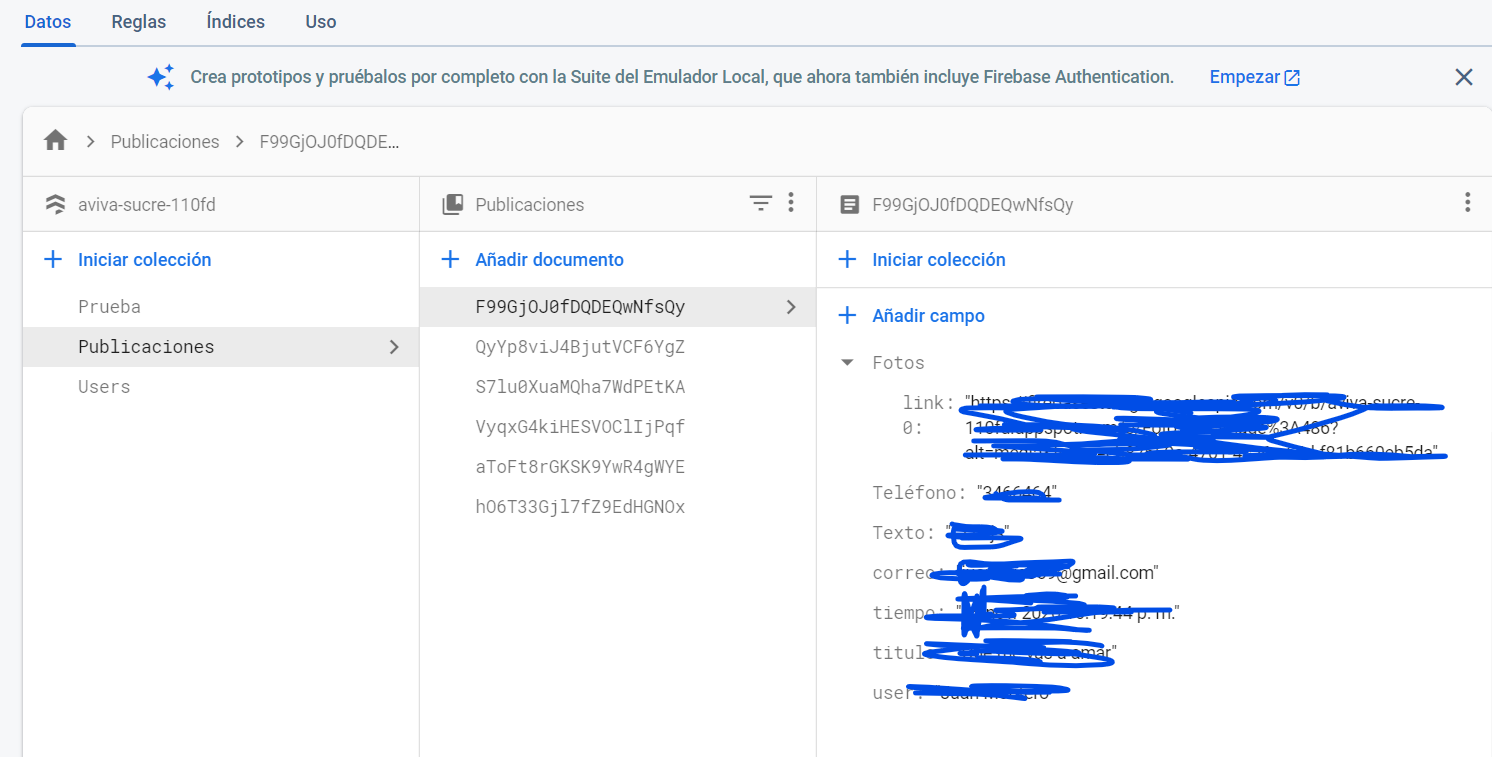Select the Publicaciones collection row

[221, 347]
